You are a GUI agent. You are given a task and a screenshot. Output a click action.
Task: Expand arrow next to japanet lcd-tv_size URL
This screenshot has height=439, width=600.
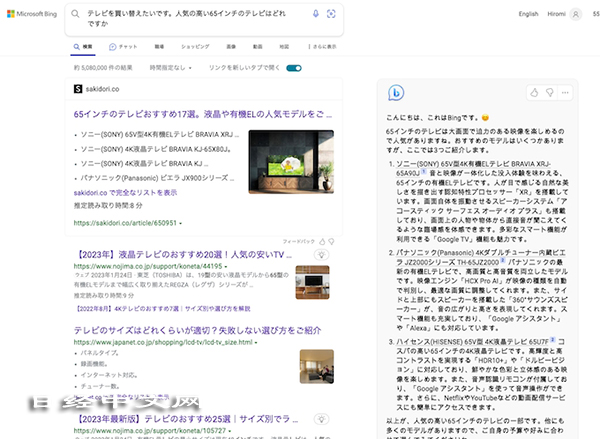256,343
